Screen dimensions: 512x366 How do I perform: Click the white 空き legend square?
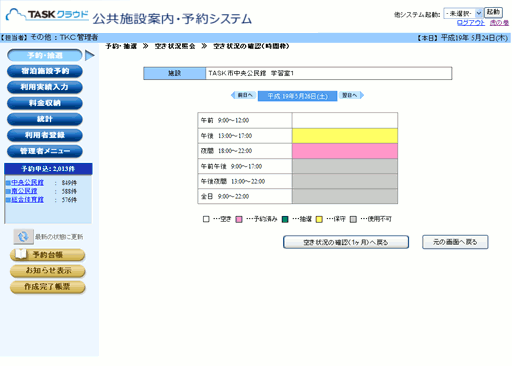click(x=206, y=219)
